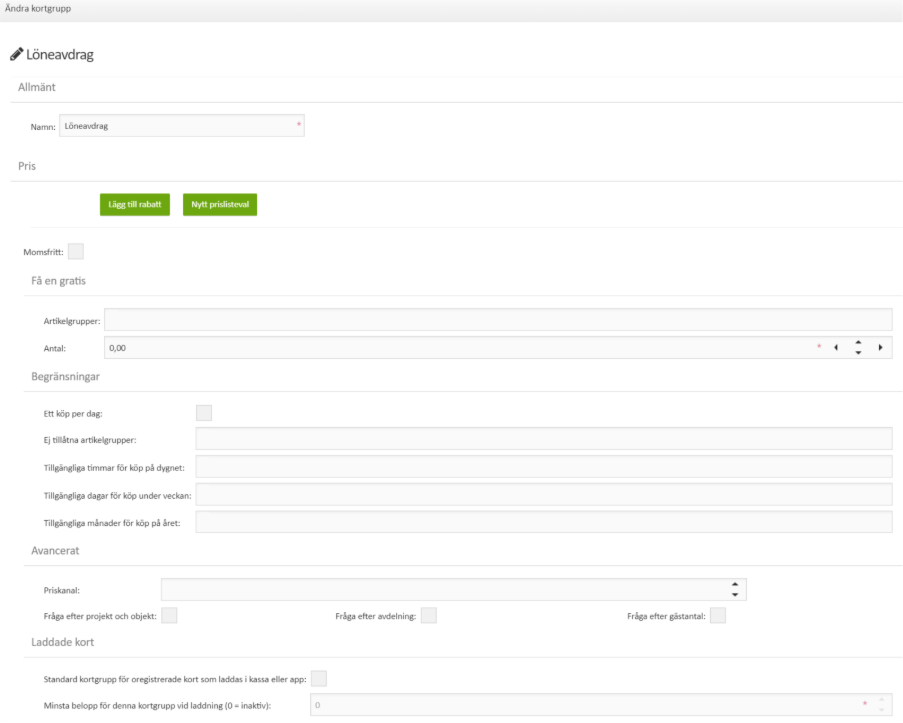Click the right arrow next to Antal
The image size is (903, 723).
881,346
